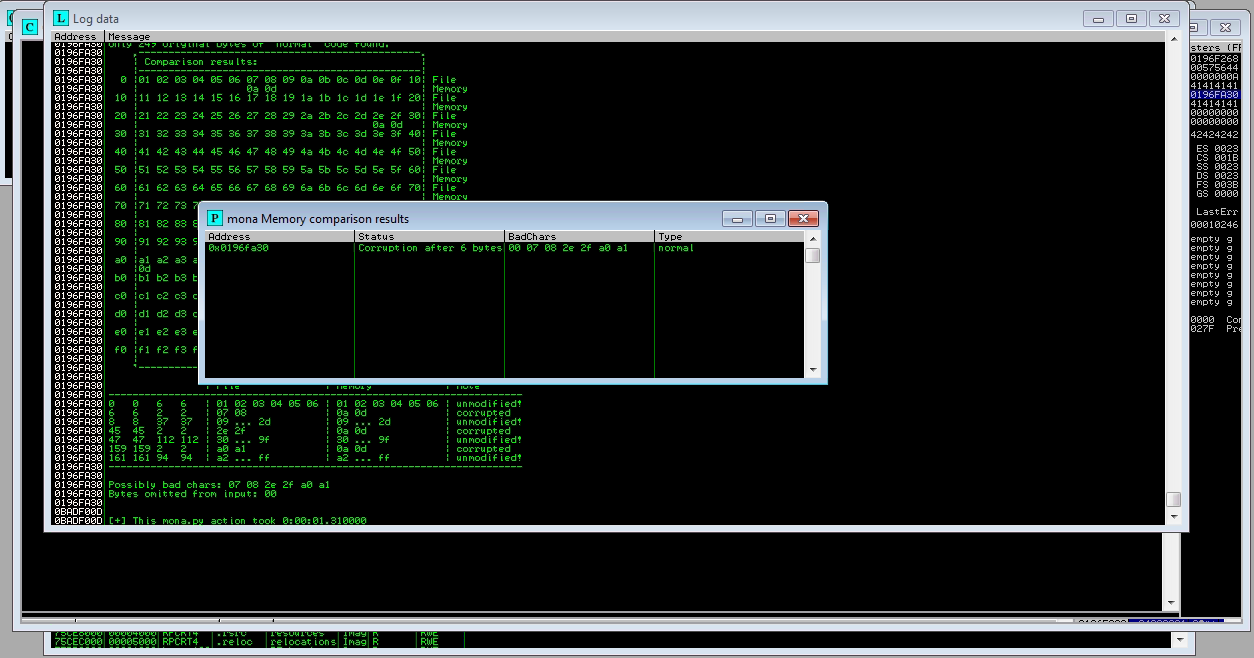Click the mona results scrollbar thumb

point(813,256)
